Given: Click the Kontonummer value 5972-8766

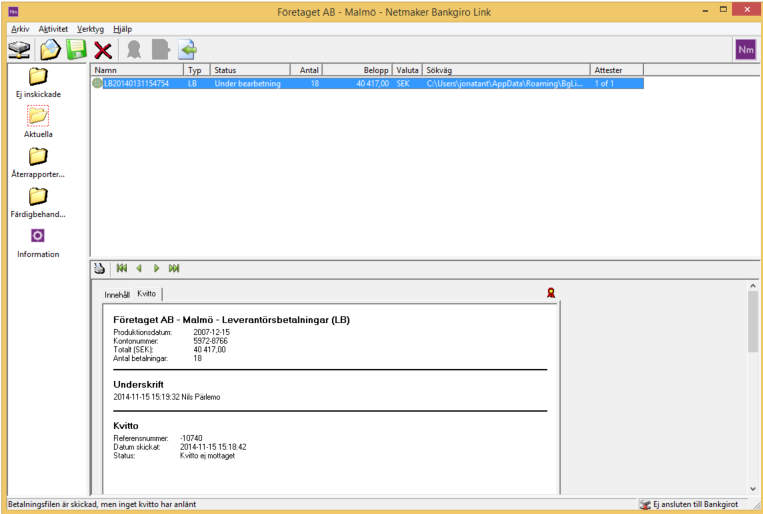Looking at the screenshot, I should tap(210, 341).
